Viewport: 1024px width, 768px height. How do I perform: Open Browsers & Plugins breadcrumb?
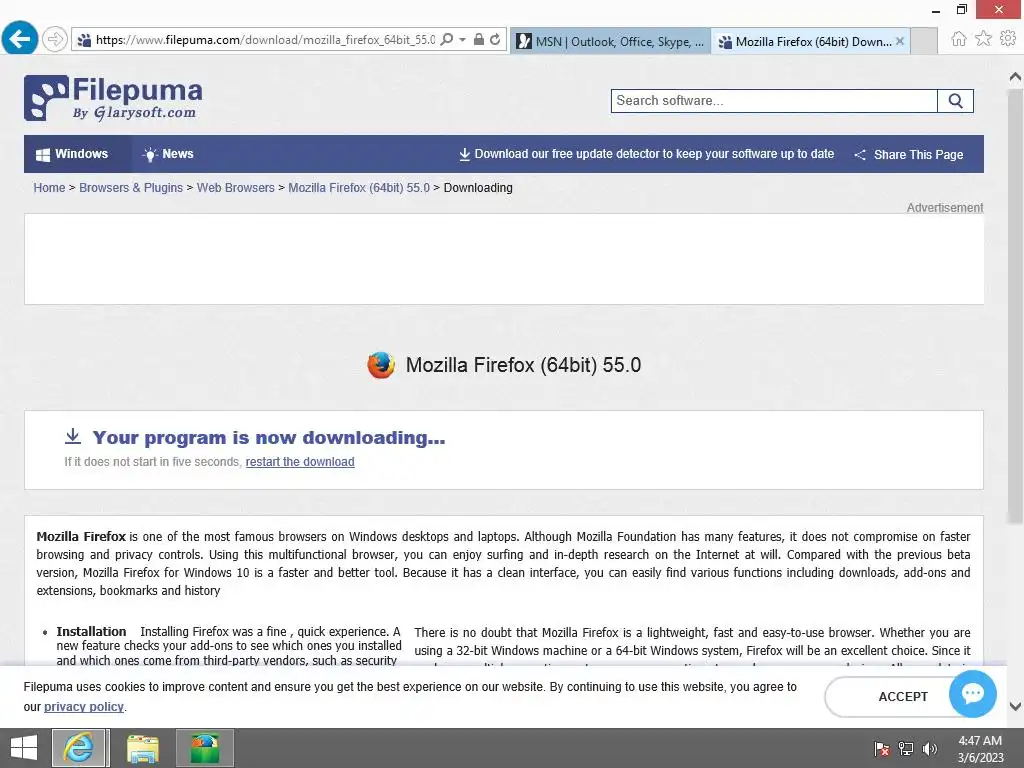tap(131, 187)
